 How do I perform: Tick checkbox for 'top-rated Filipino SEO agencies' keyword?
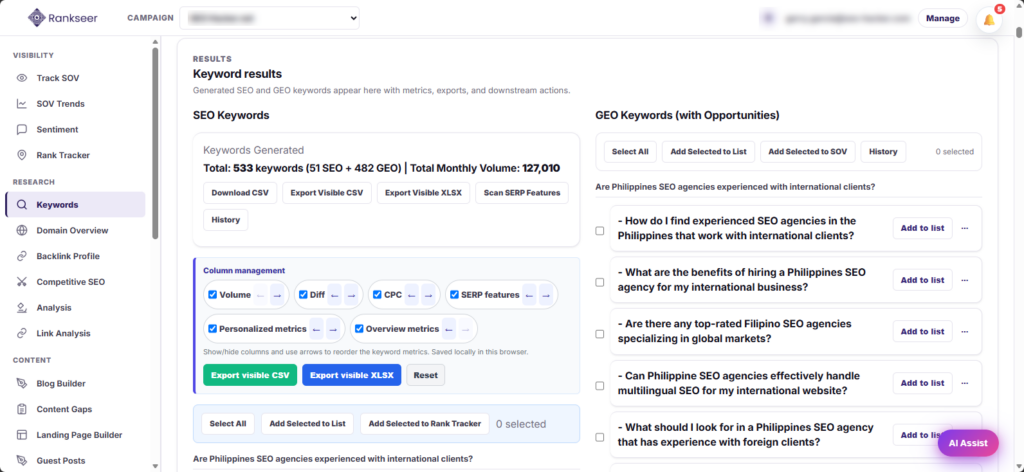[x=600, y=334]
